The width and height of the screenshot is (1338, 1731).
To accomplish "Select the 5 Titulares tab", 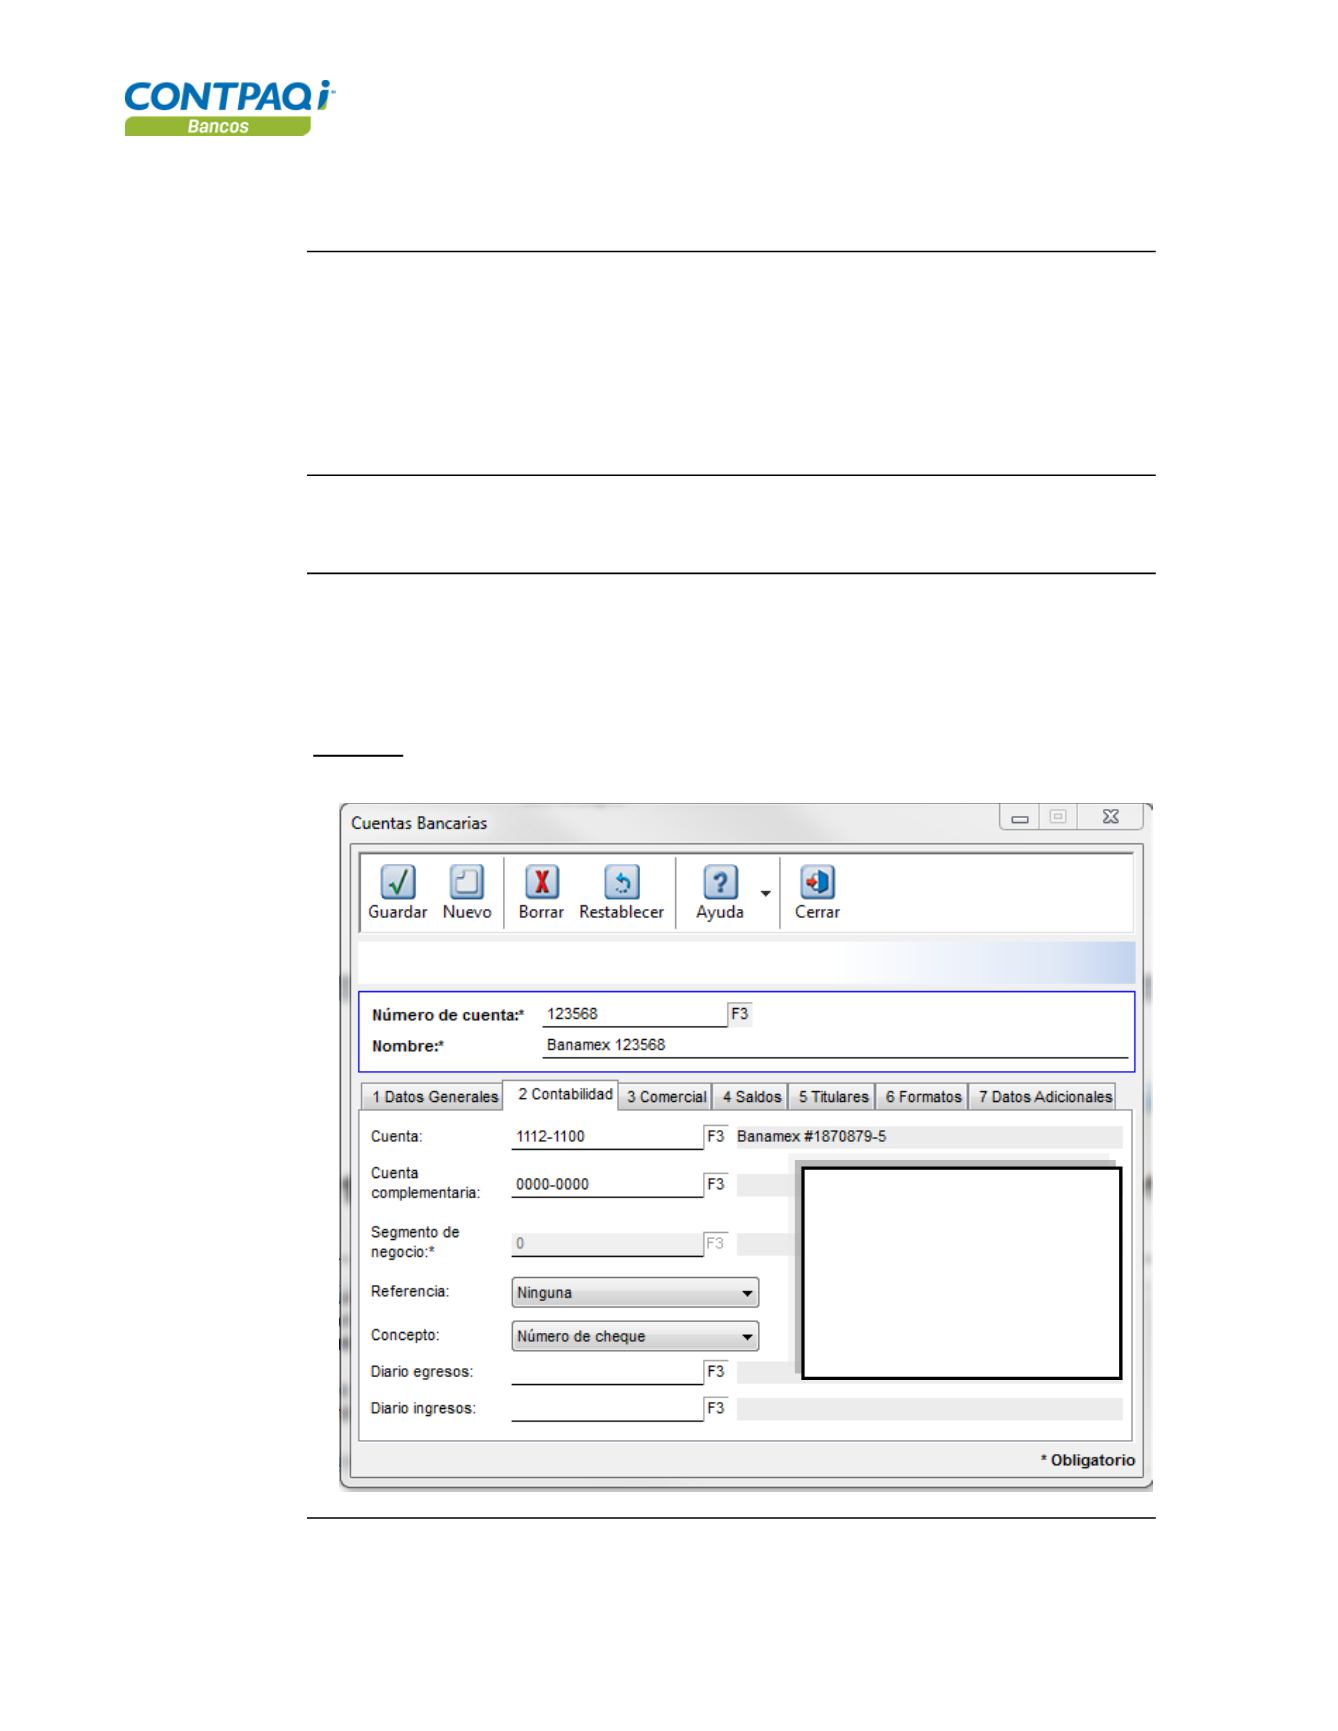I will [x=832, y=1097].
